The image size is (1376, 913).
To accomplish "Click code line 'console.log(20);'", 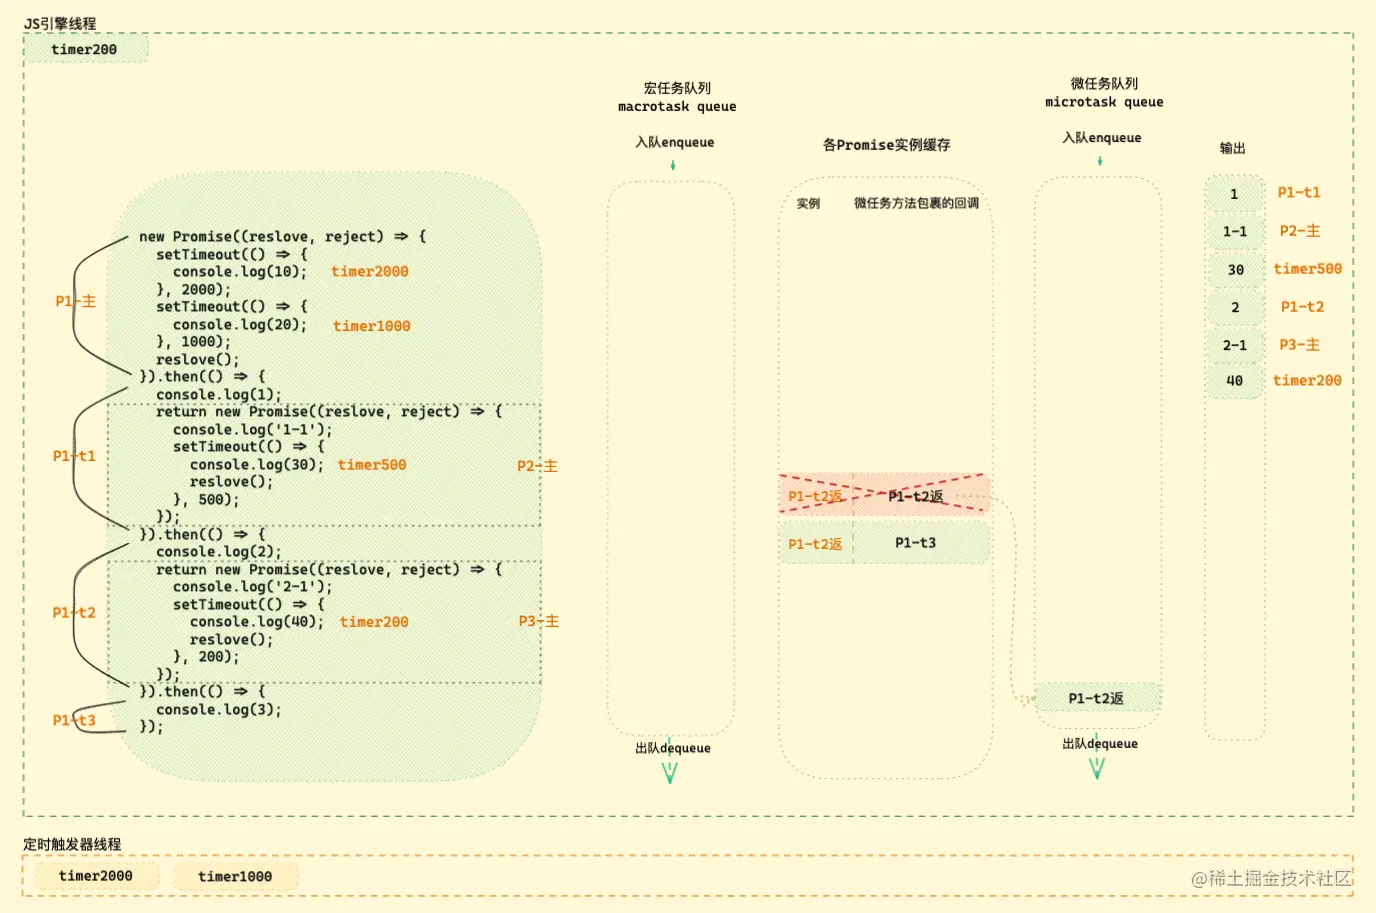I will 240,324.
